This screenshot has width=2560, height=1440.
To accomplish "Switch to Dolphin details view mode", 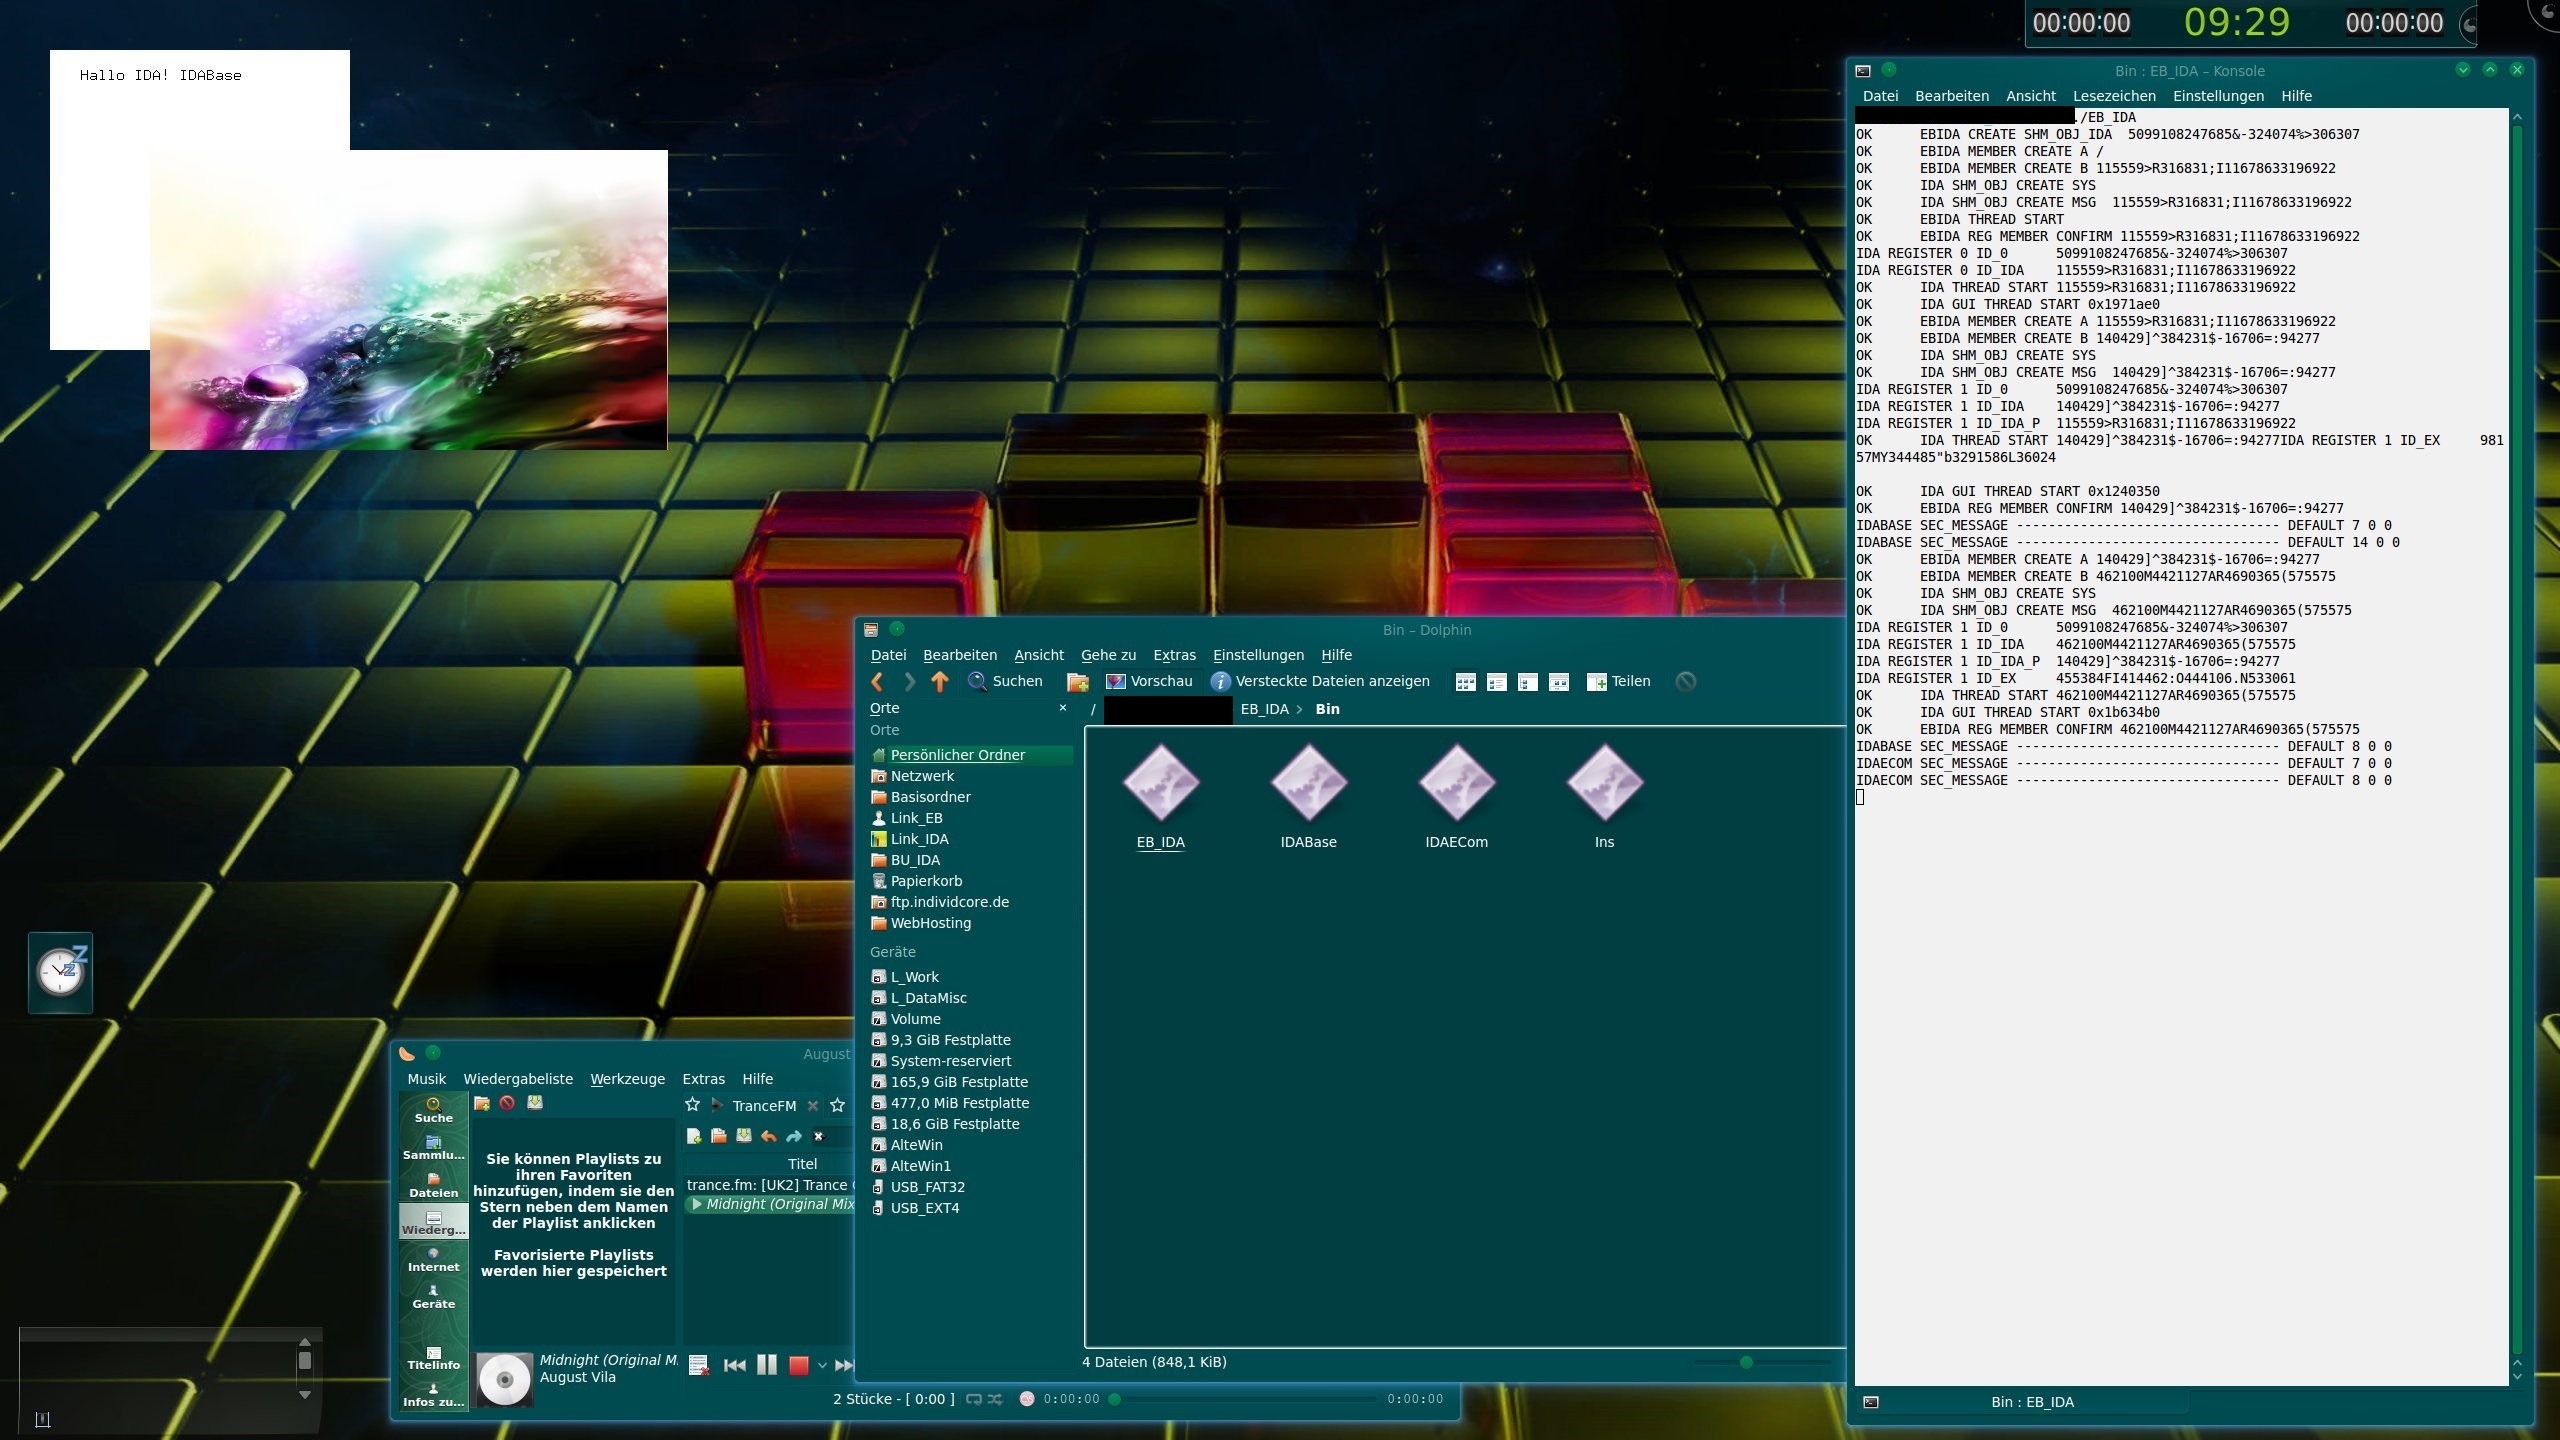I will coord(1527,681).
